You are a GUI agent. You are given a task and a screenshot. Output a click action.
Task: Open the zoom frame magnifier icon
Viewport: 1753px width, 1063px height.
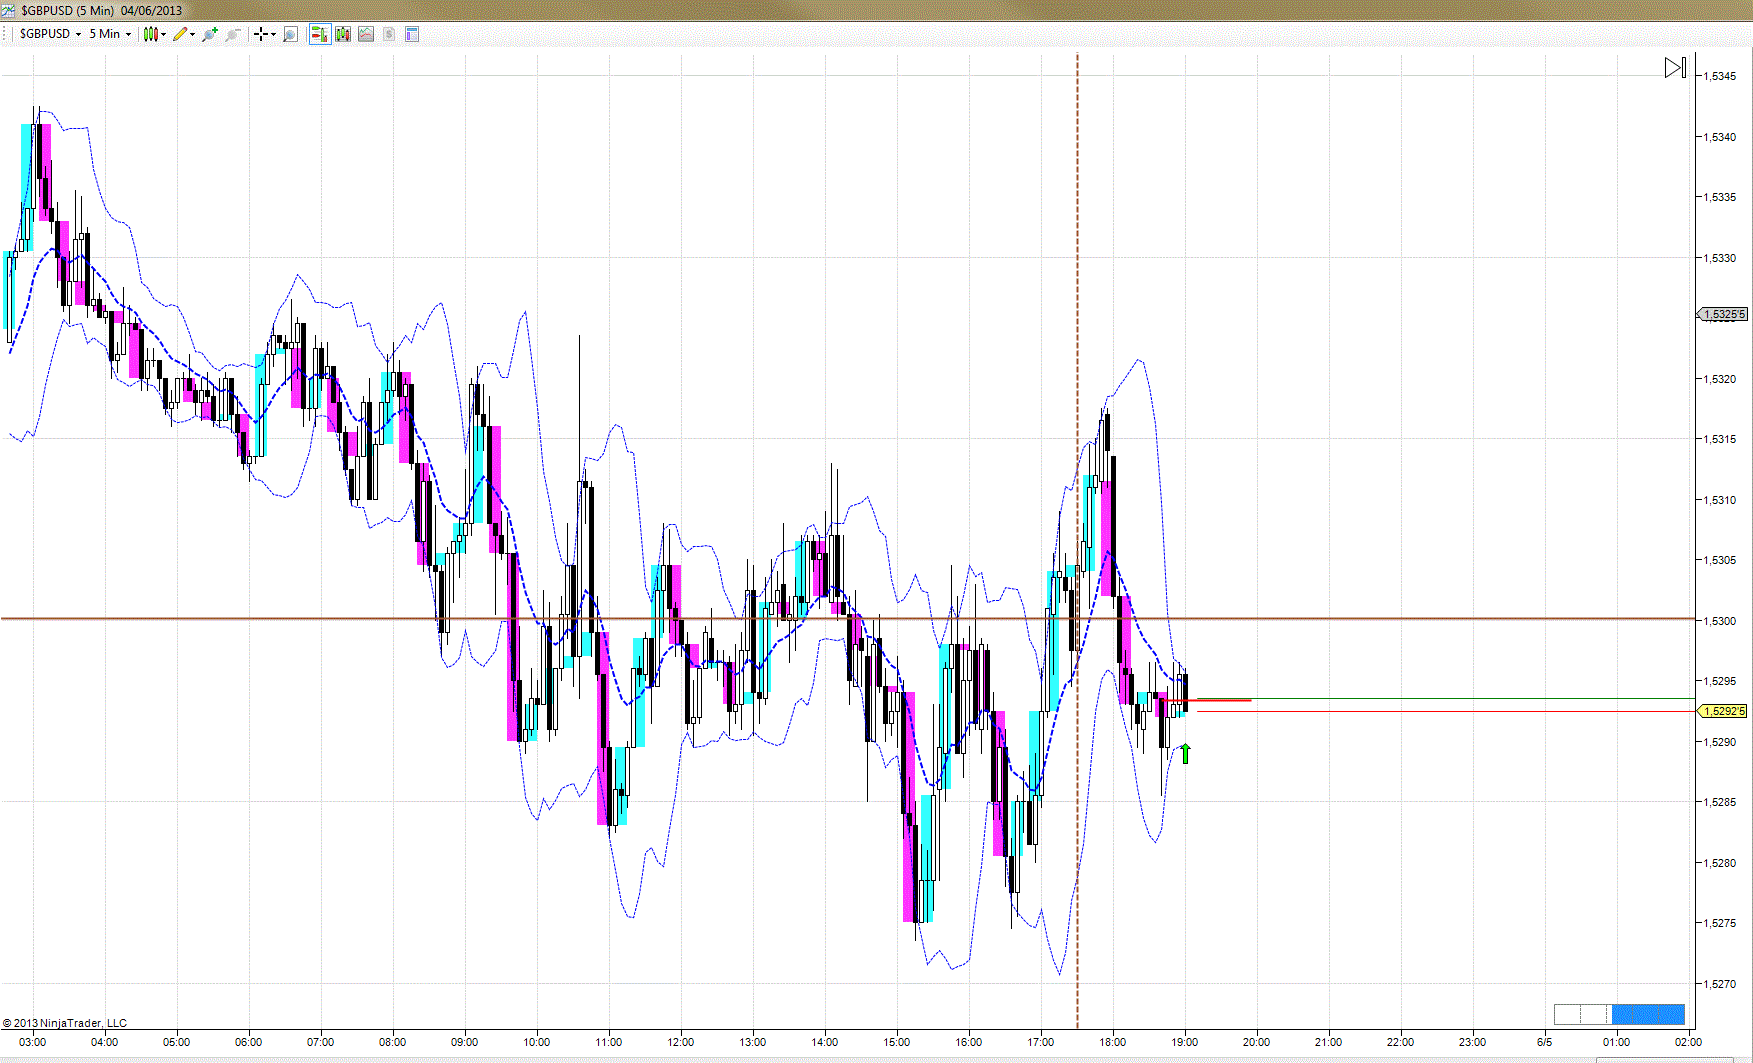(x=290, y=34)
